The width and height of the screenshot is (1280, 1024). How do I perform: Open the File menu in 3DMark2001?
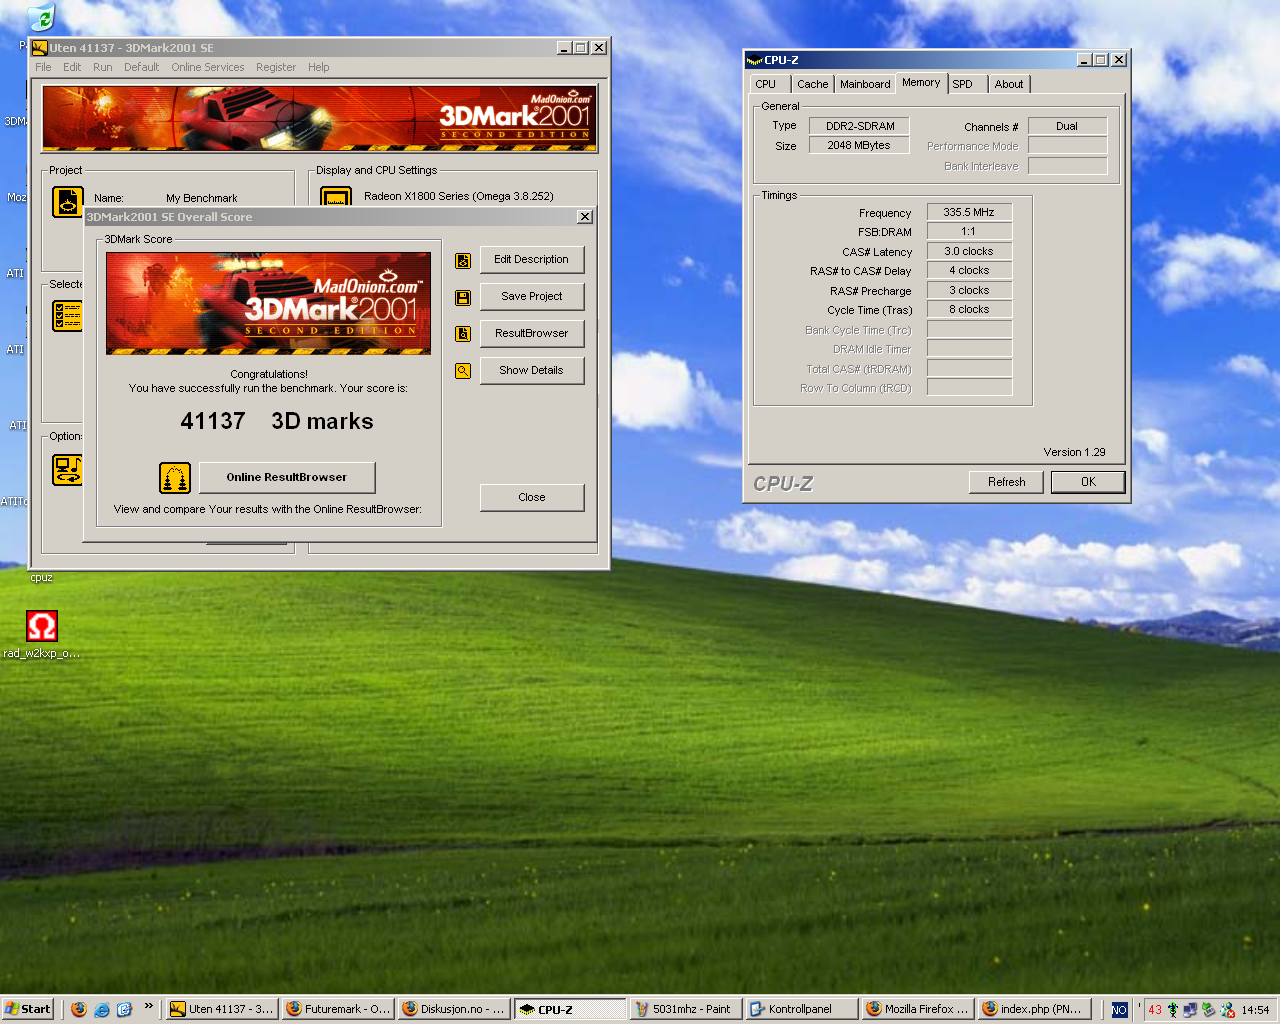click(43, 67)
